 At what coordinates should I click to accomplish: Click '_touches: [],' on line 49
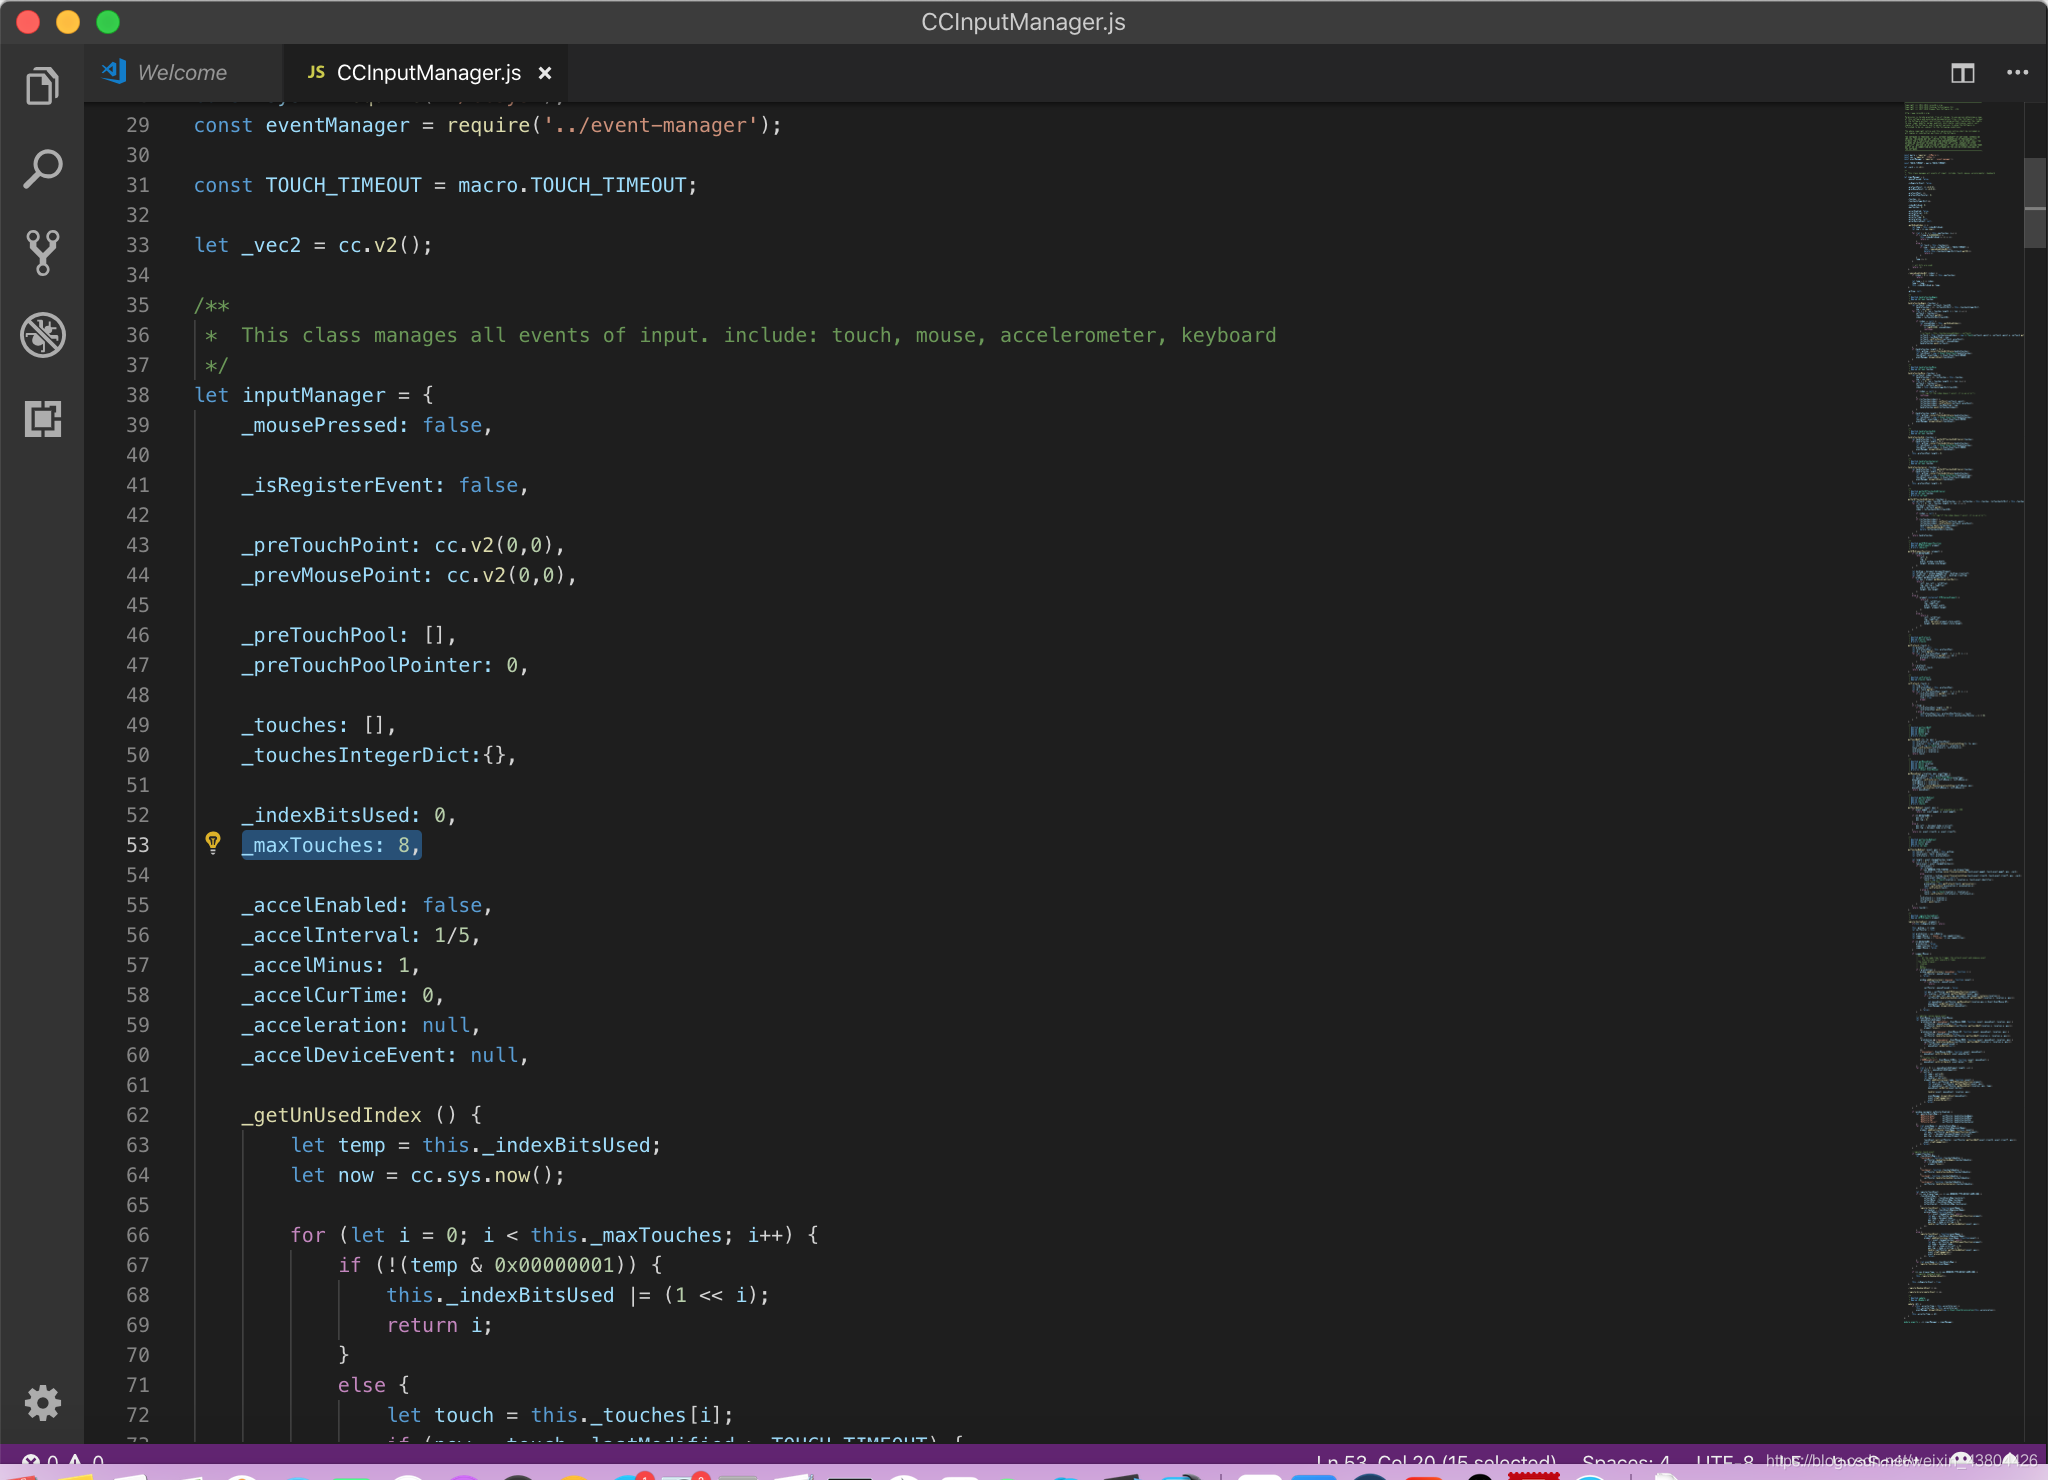click(x=319, y=725)
